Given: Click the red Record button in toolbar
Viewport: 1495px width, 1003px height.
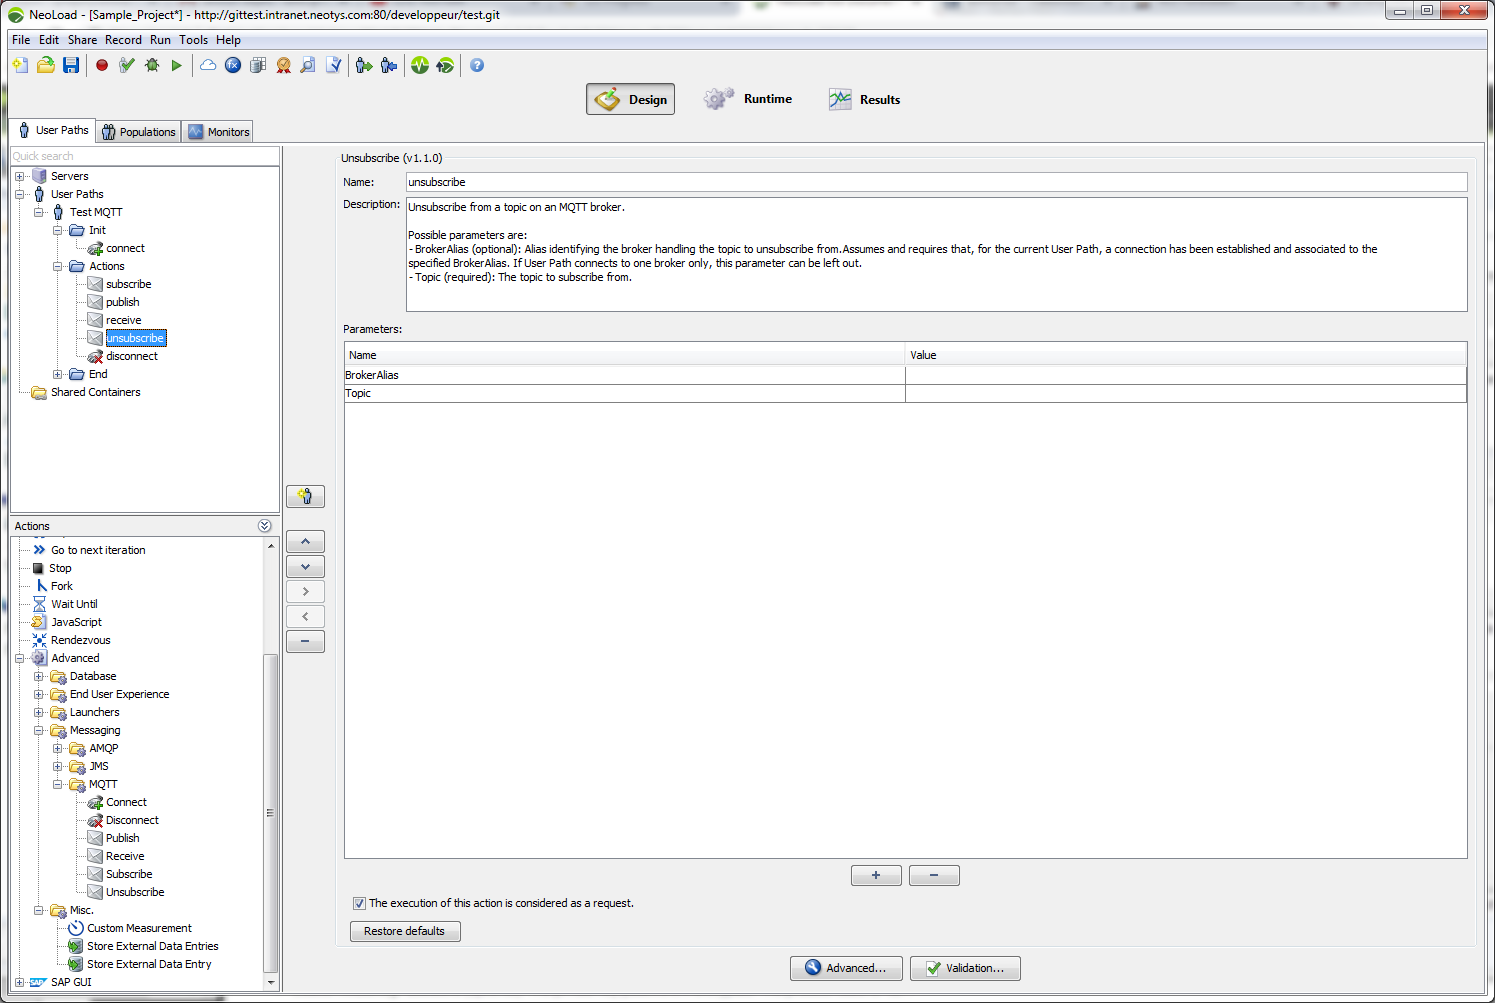Looking at the screenshot, I should 102,66.
